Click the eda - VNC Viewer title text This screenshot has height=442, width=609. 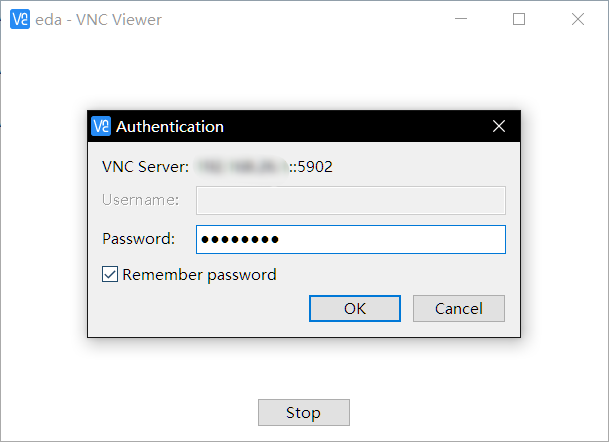pos(98,20)
